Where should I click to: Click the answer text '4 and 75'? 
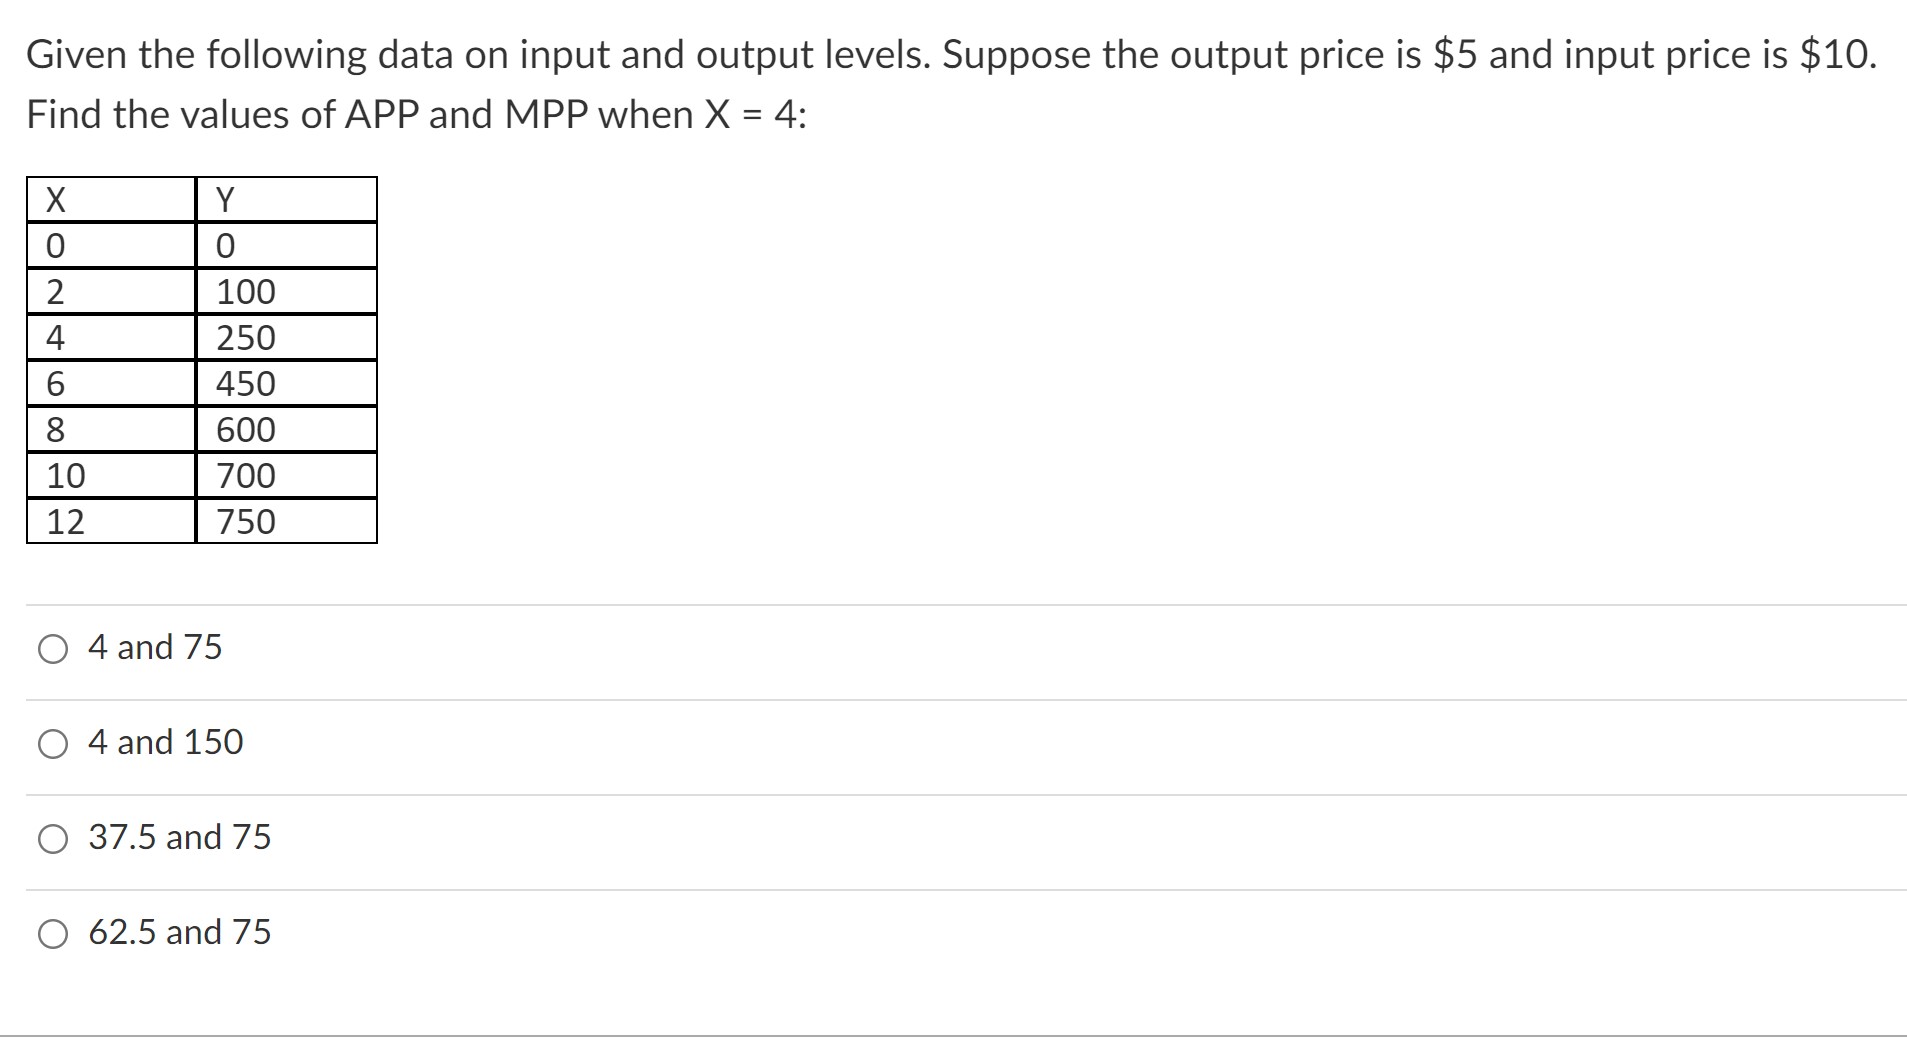point(155,648)
